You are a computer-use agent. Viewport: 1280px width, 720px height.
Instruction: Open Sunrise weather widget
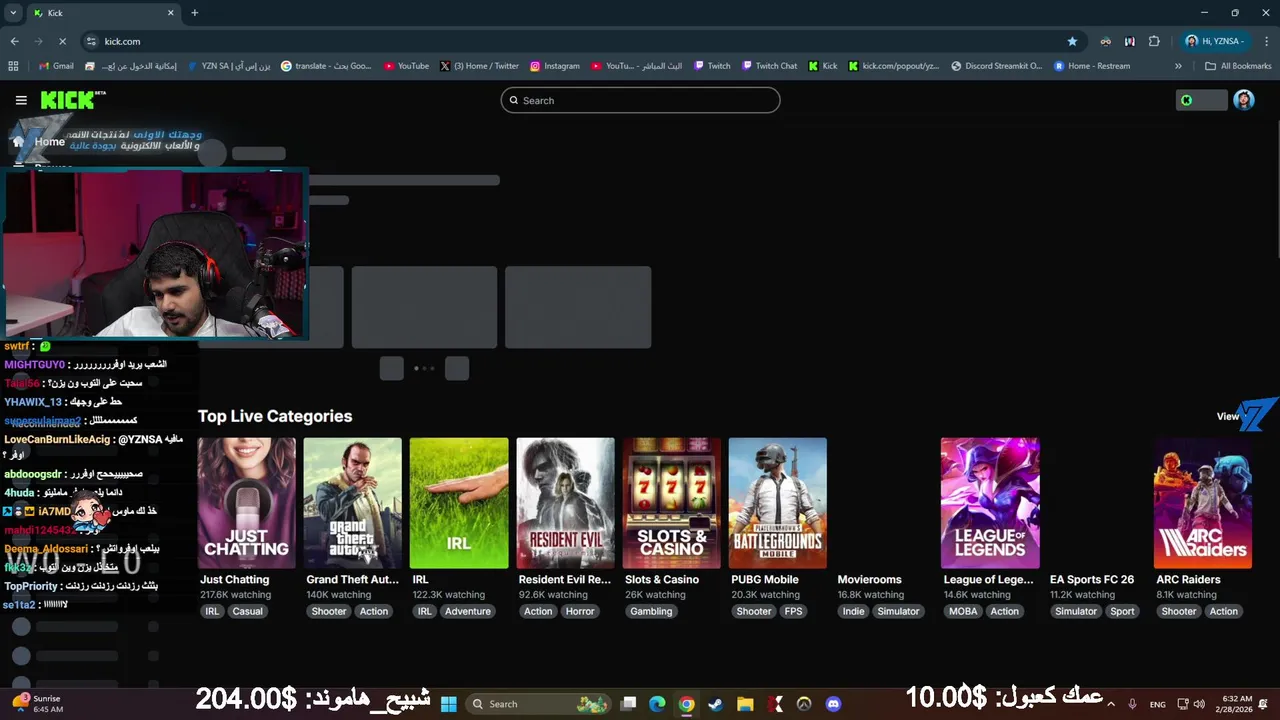coord(38,703)
